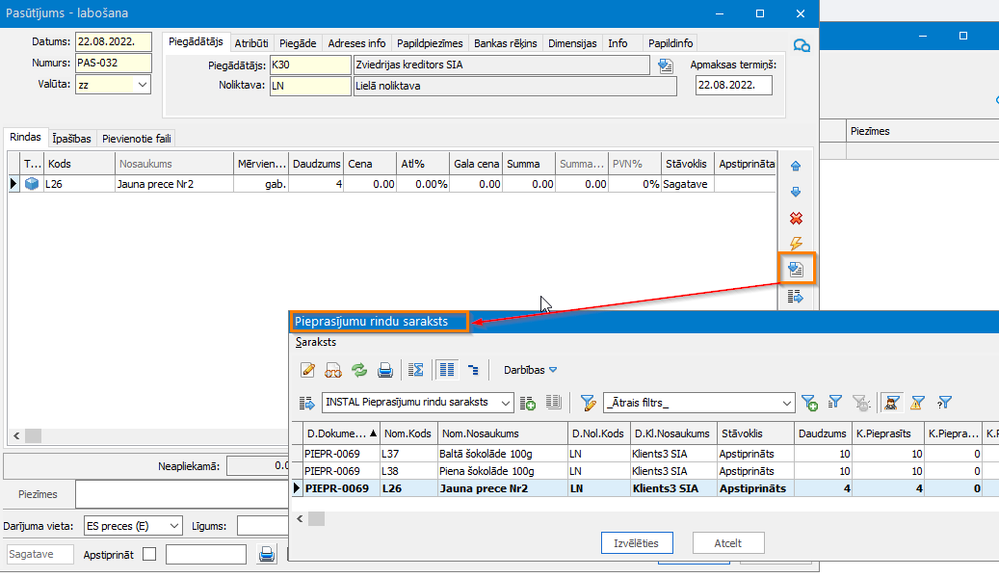This screenshot has height=577, width=999.
Task: Click the green refresh arrows icon
Action: 359,370
